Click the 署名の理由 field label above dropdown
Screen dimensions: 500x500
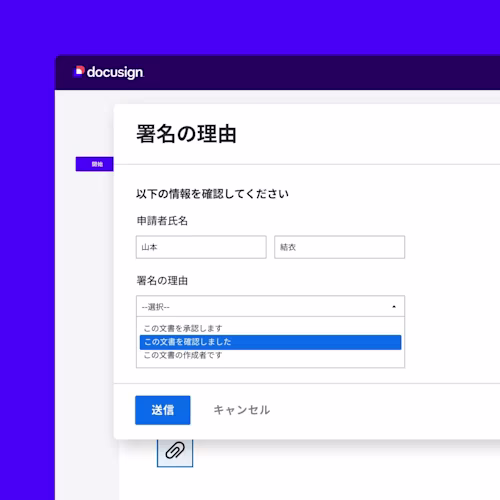click(x=162, y=281)
